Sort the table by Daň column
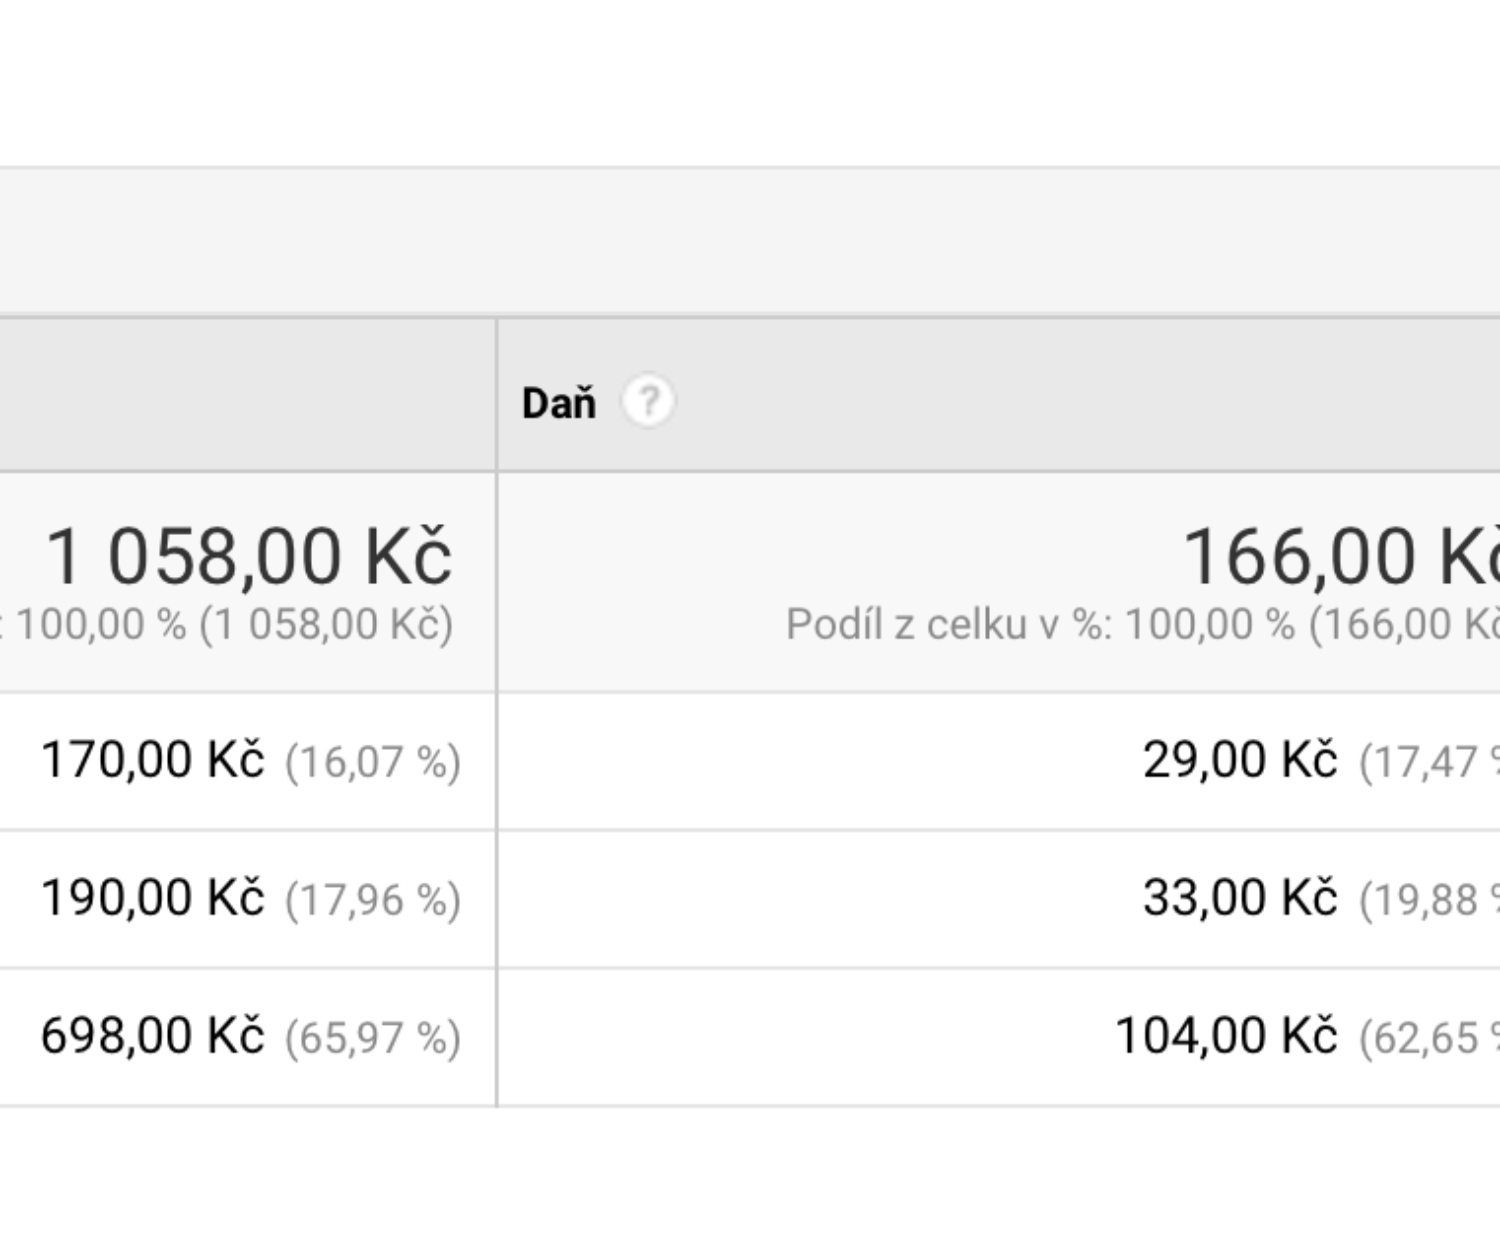The image size is (1500, 1250). 559,403
